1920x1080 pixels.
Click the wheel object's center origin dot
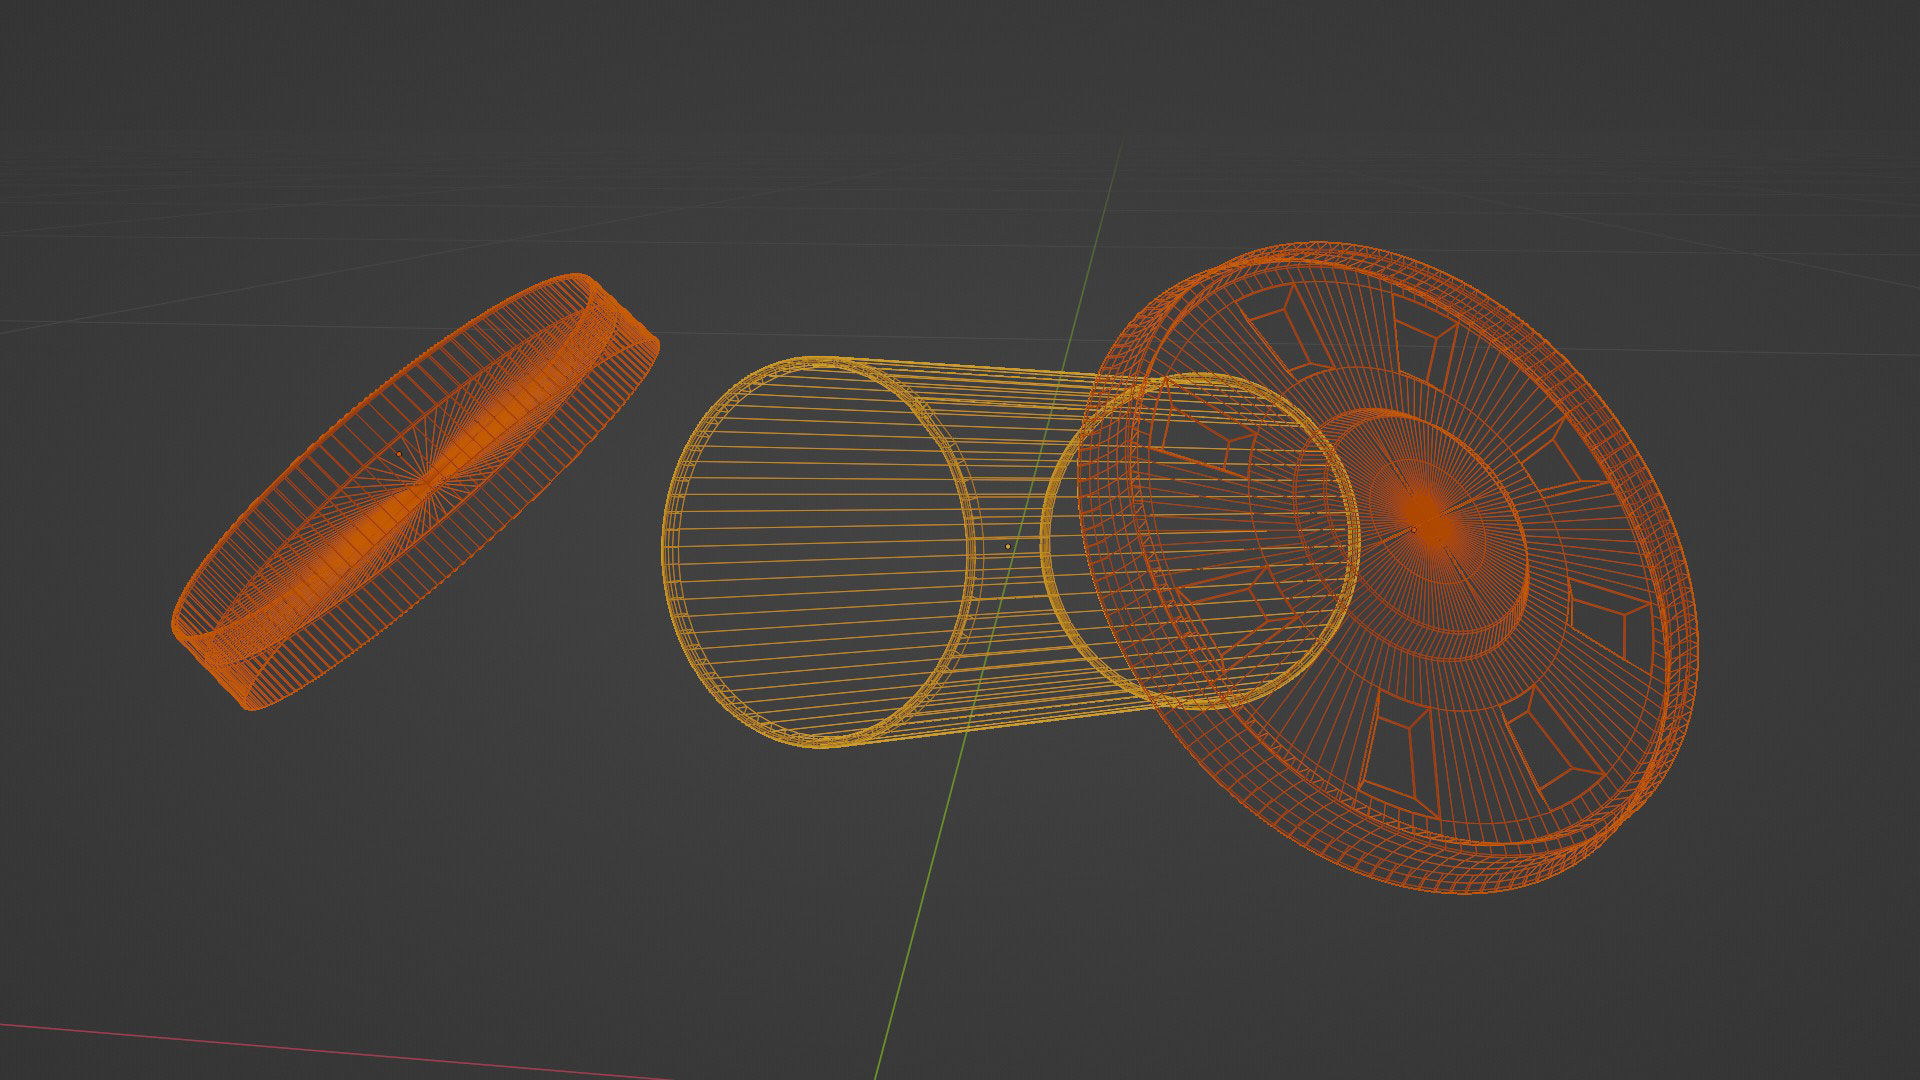[1414, 529]
